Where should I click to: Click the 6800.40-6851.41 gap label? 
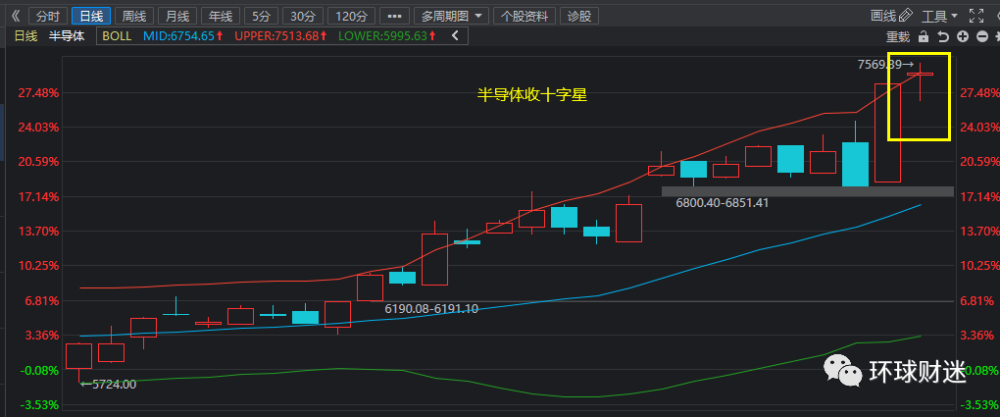pyautogui.click(x=724, y=203)
